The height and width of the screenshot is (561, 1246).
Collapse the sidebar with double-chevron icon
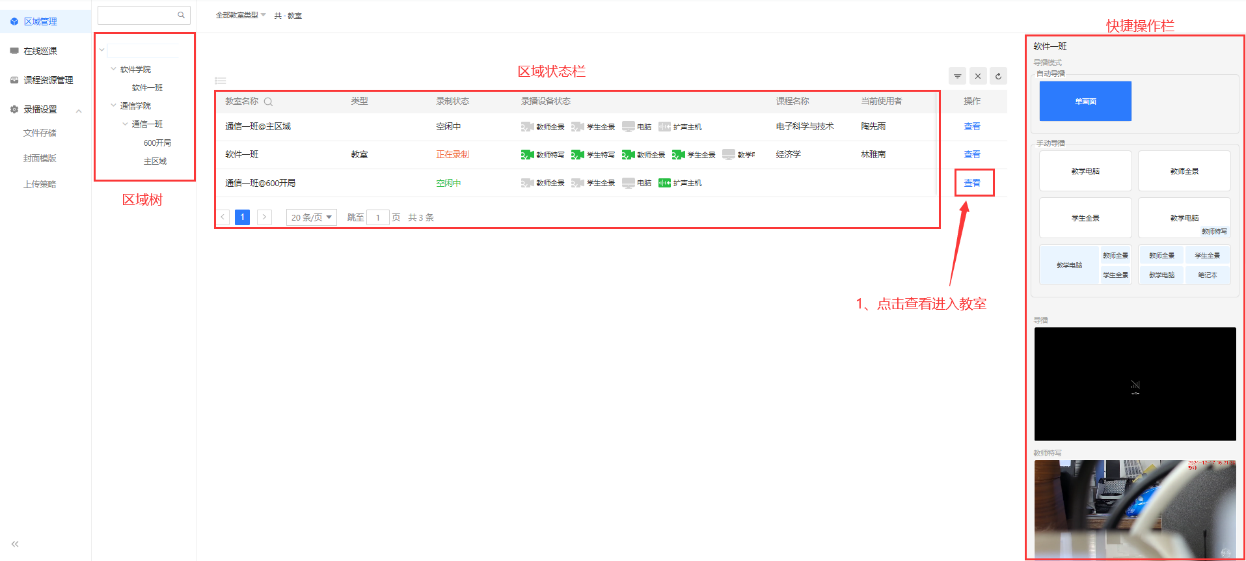point(15,543)
